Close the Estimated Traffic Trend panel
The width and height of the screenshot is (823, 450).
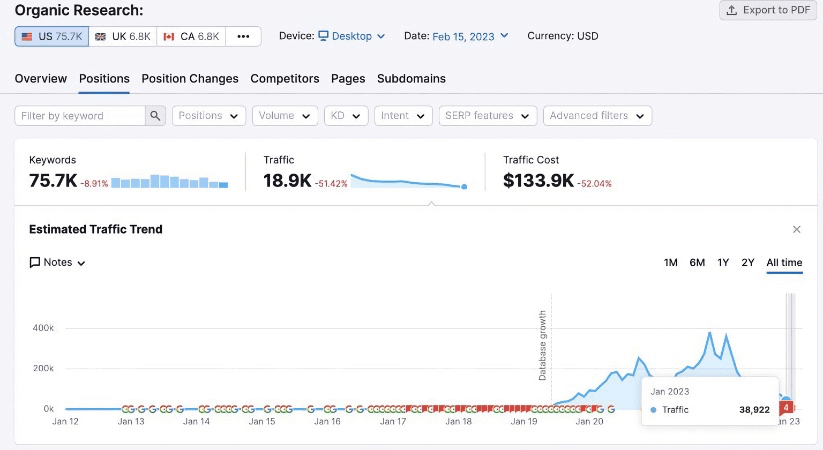pos(796,230)
